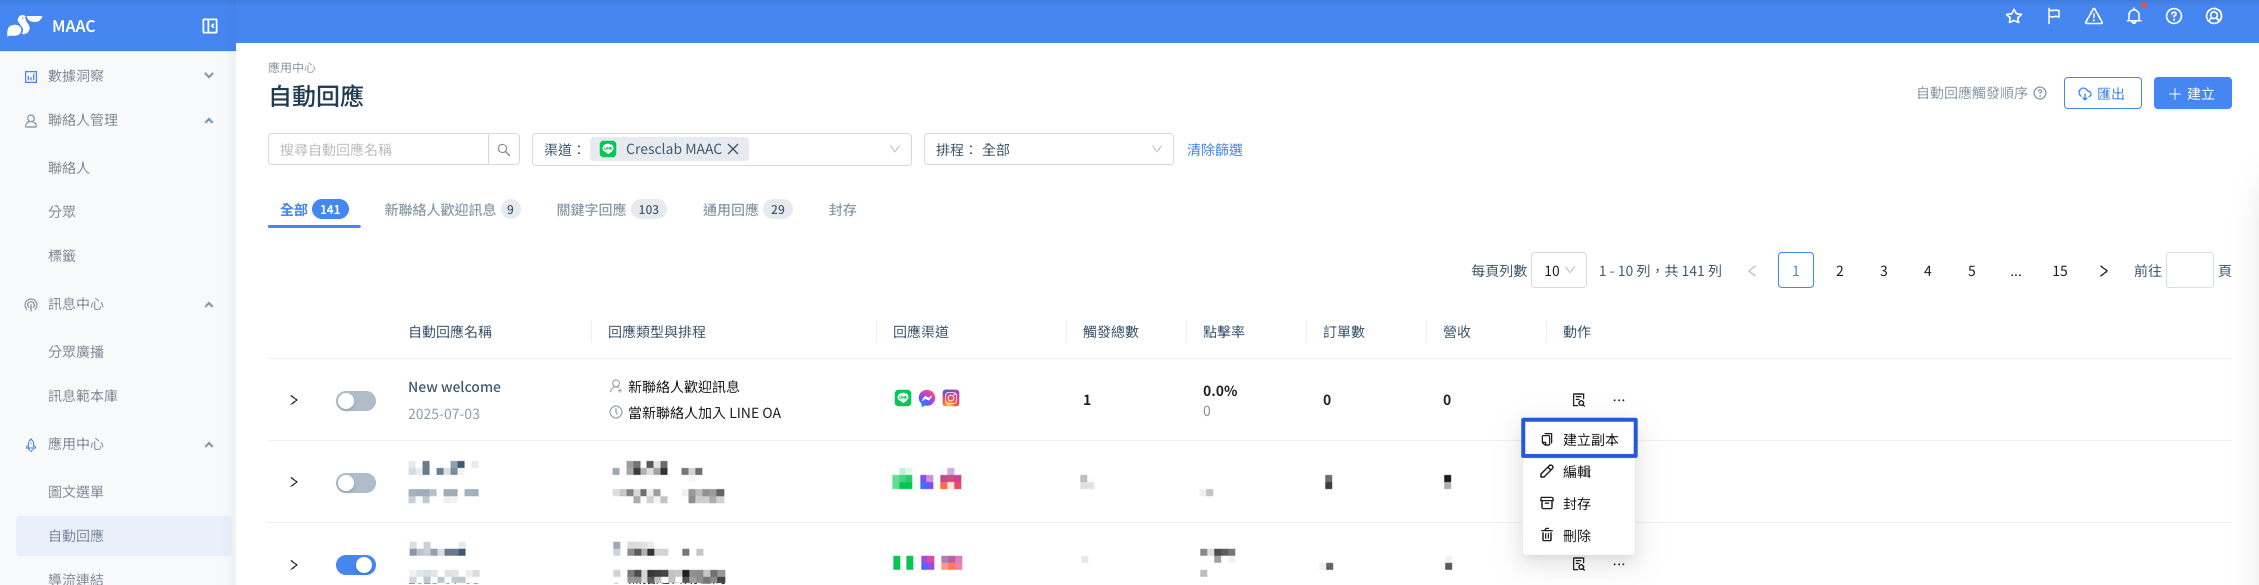The width and height of the screenshot is (2259, 585).
Task: Go to page 5
Action: tap(1972, 271)
